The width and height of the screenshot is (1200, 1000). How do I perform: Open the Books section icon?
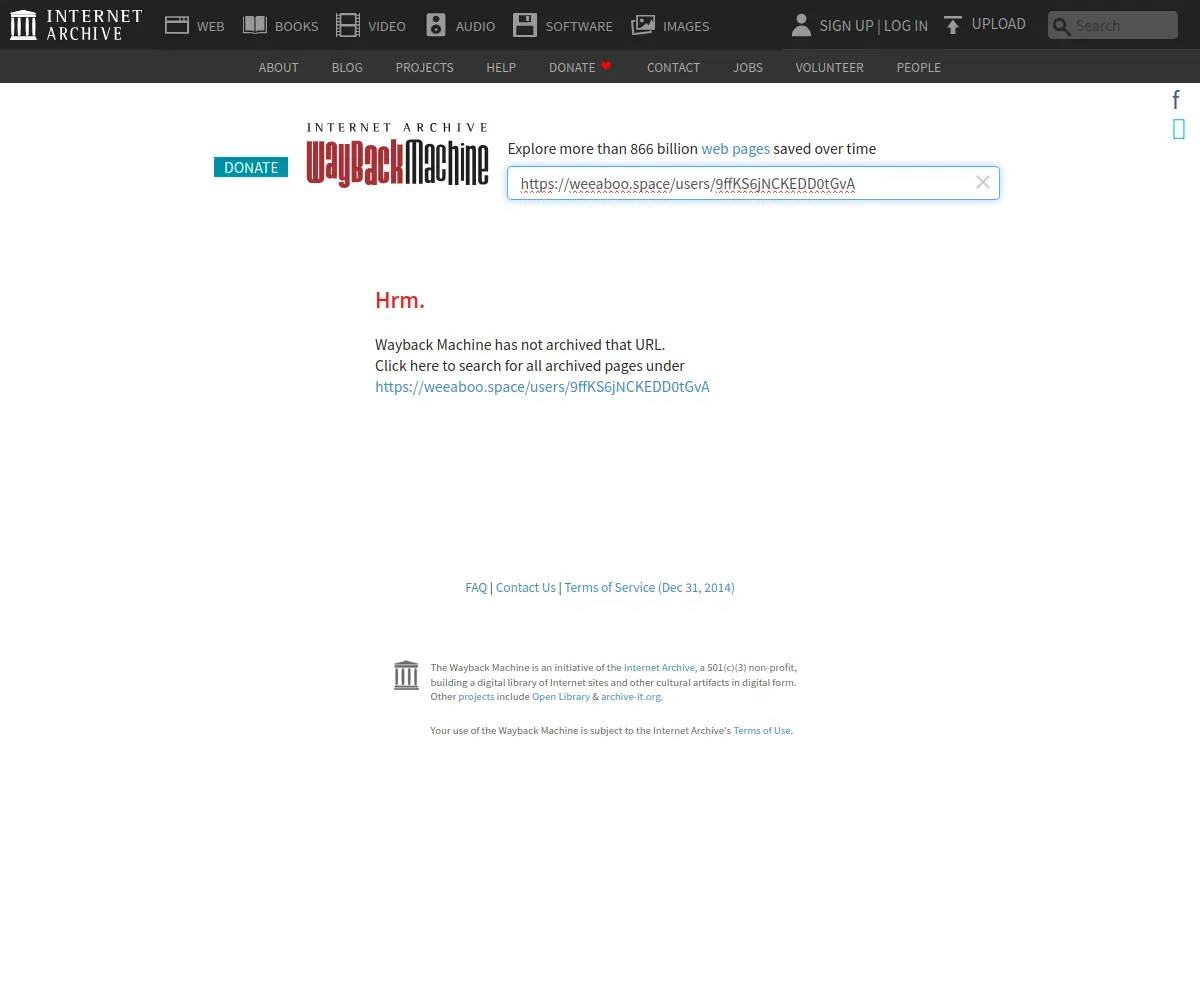click(x=255, y=25)
